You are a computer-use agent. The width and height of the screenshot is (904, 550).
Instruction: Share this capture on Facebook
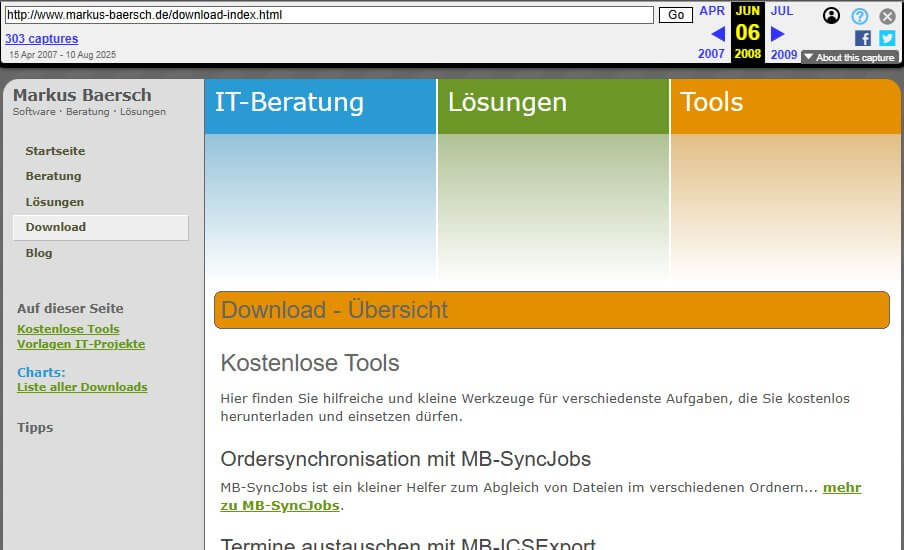click(862, 38)
